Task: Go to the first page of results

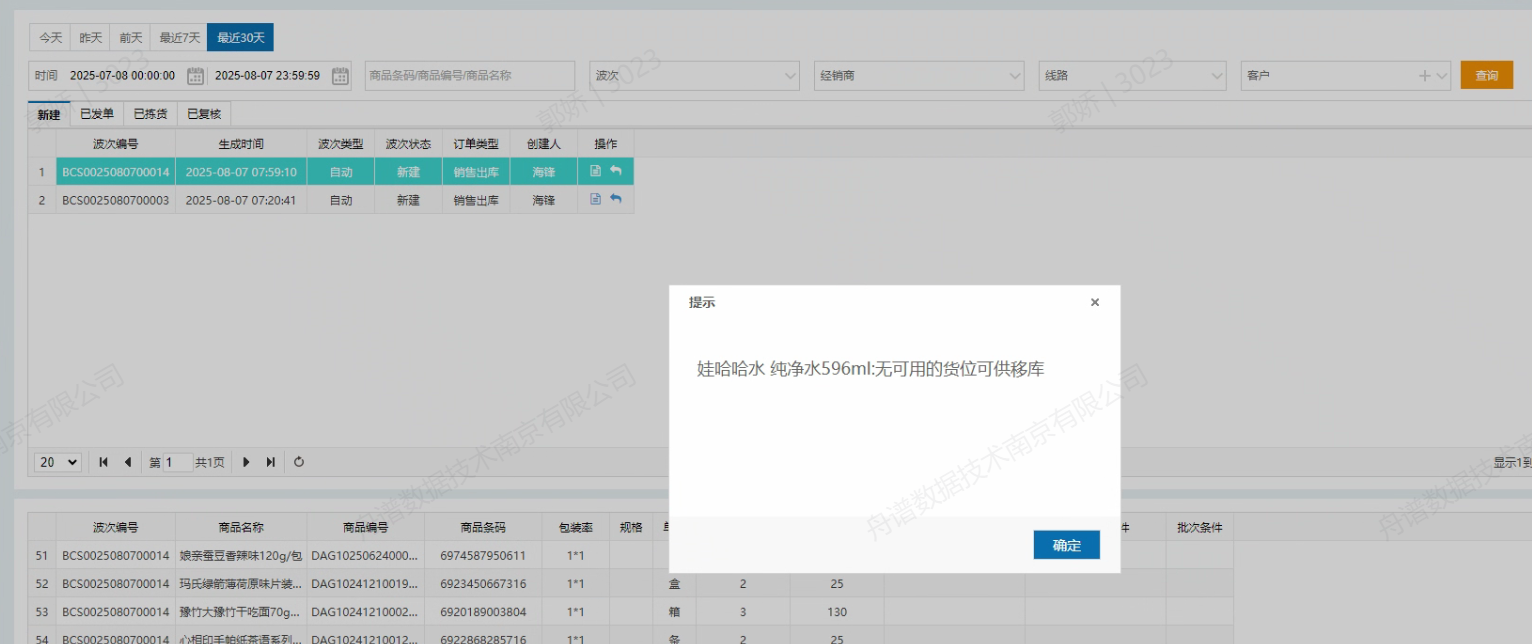Action: coord(104,462)
